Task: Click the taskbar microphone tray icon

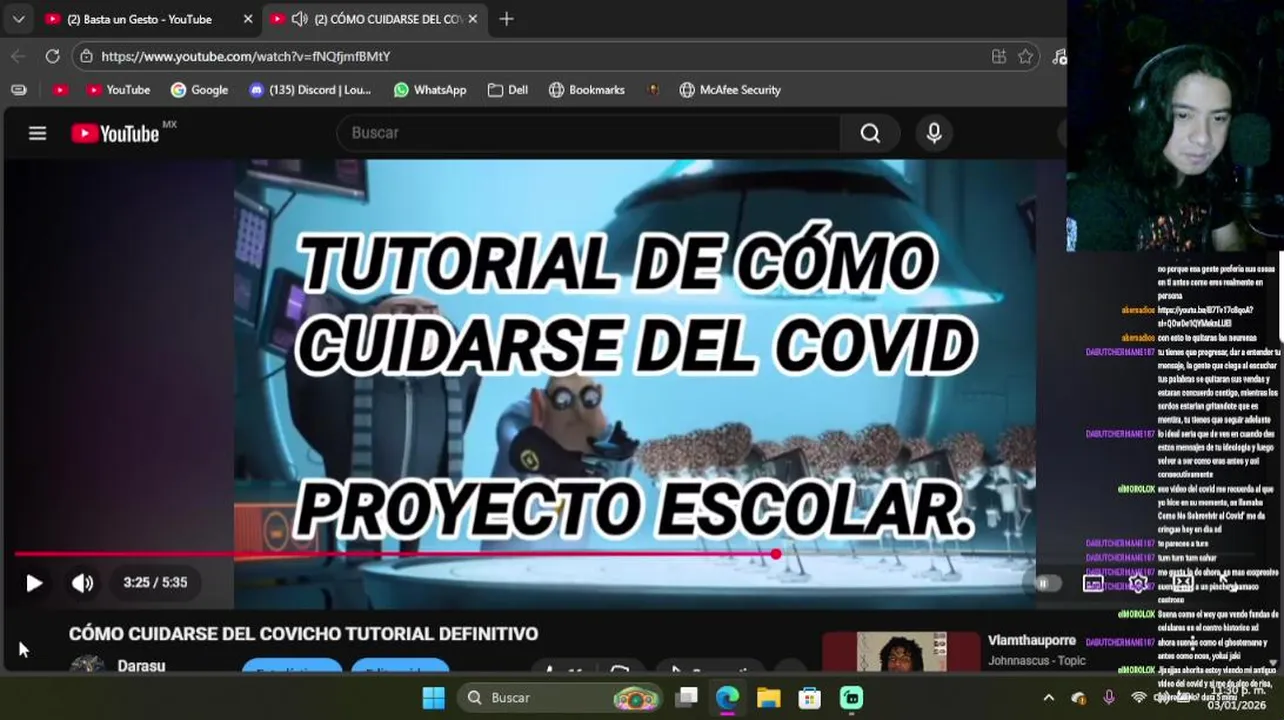Action: point(1108,697)
